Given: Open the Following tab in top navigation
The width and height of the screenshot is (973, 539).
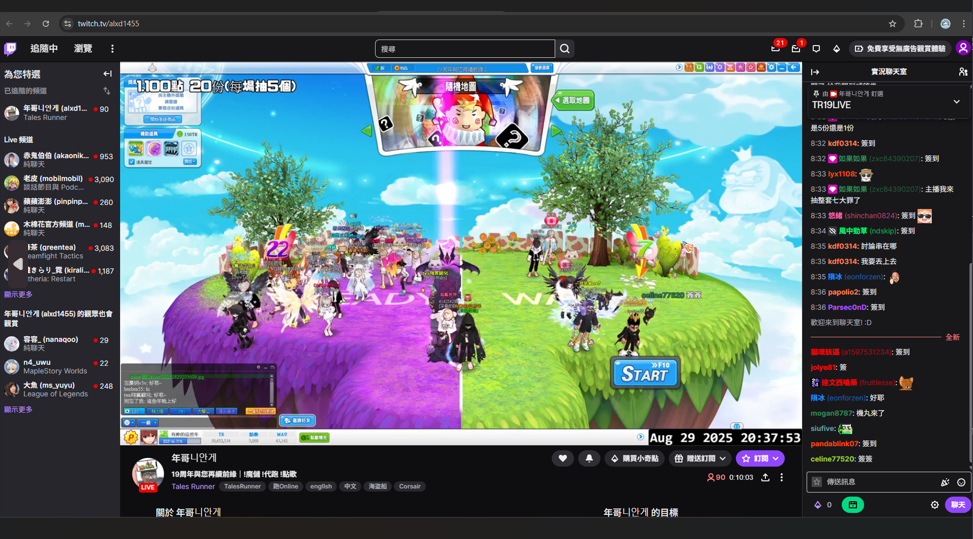Looking at the screenshot, I should coord(44,48).
